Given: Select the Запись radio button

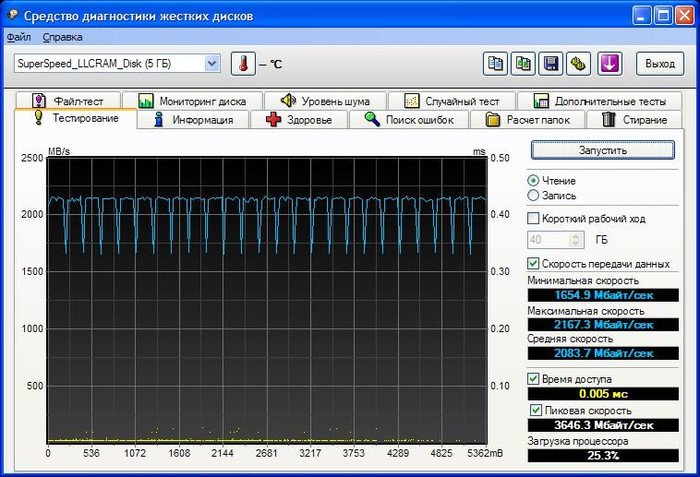Looking at the screenshot, I should tap(533, 196).
